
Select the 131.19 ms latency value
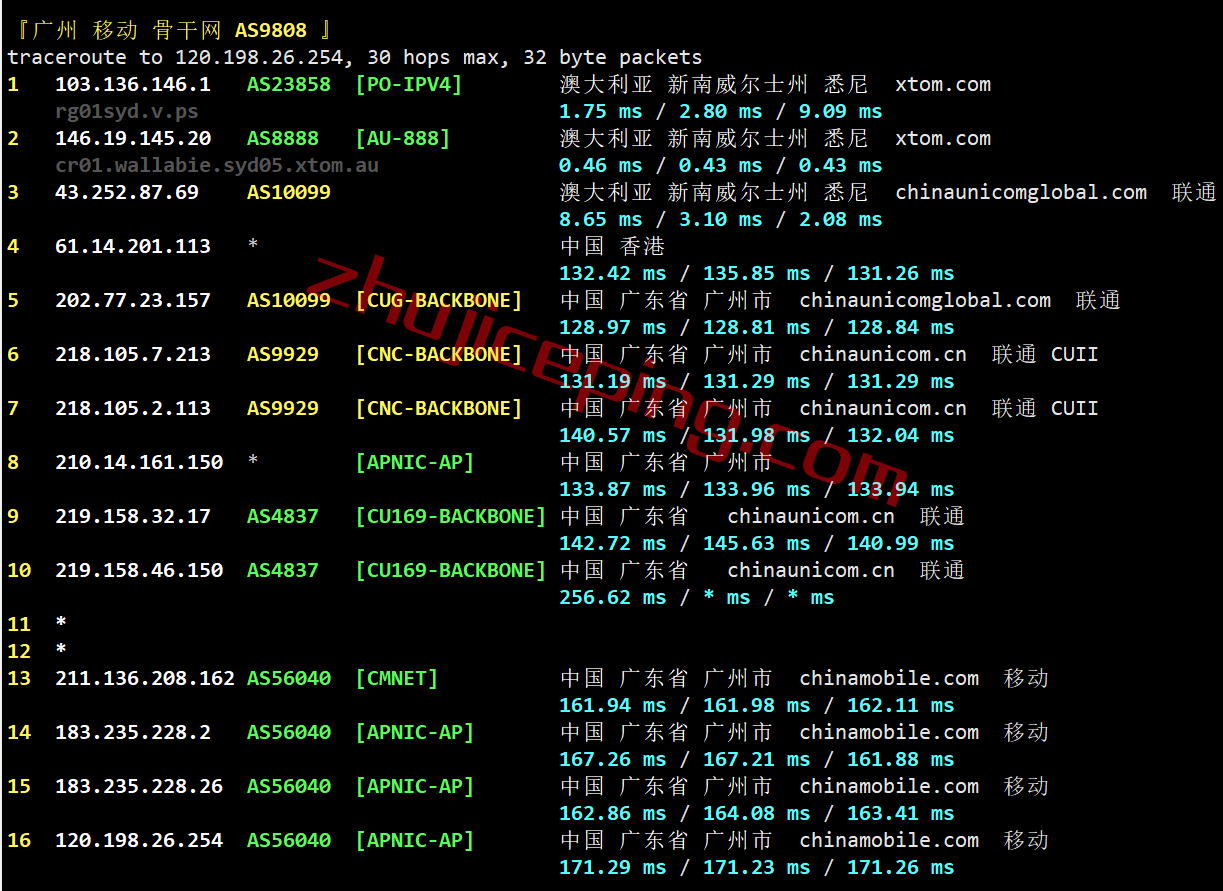[613, 382]
